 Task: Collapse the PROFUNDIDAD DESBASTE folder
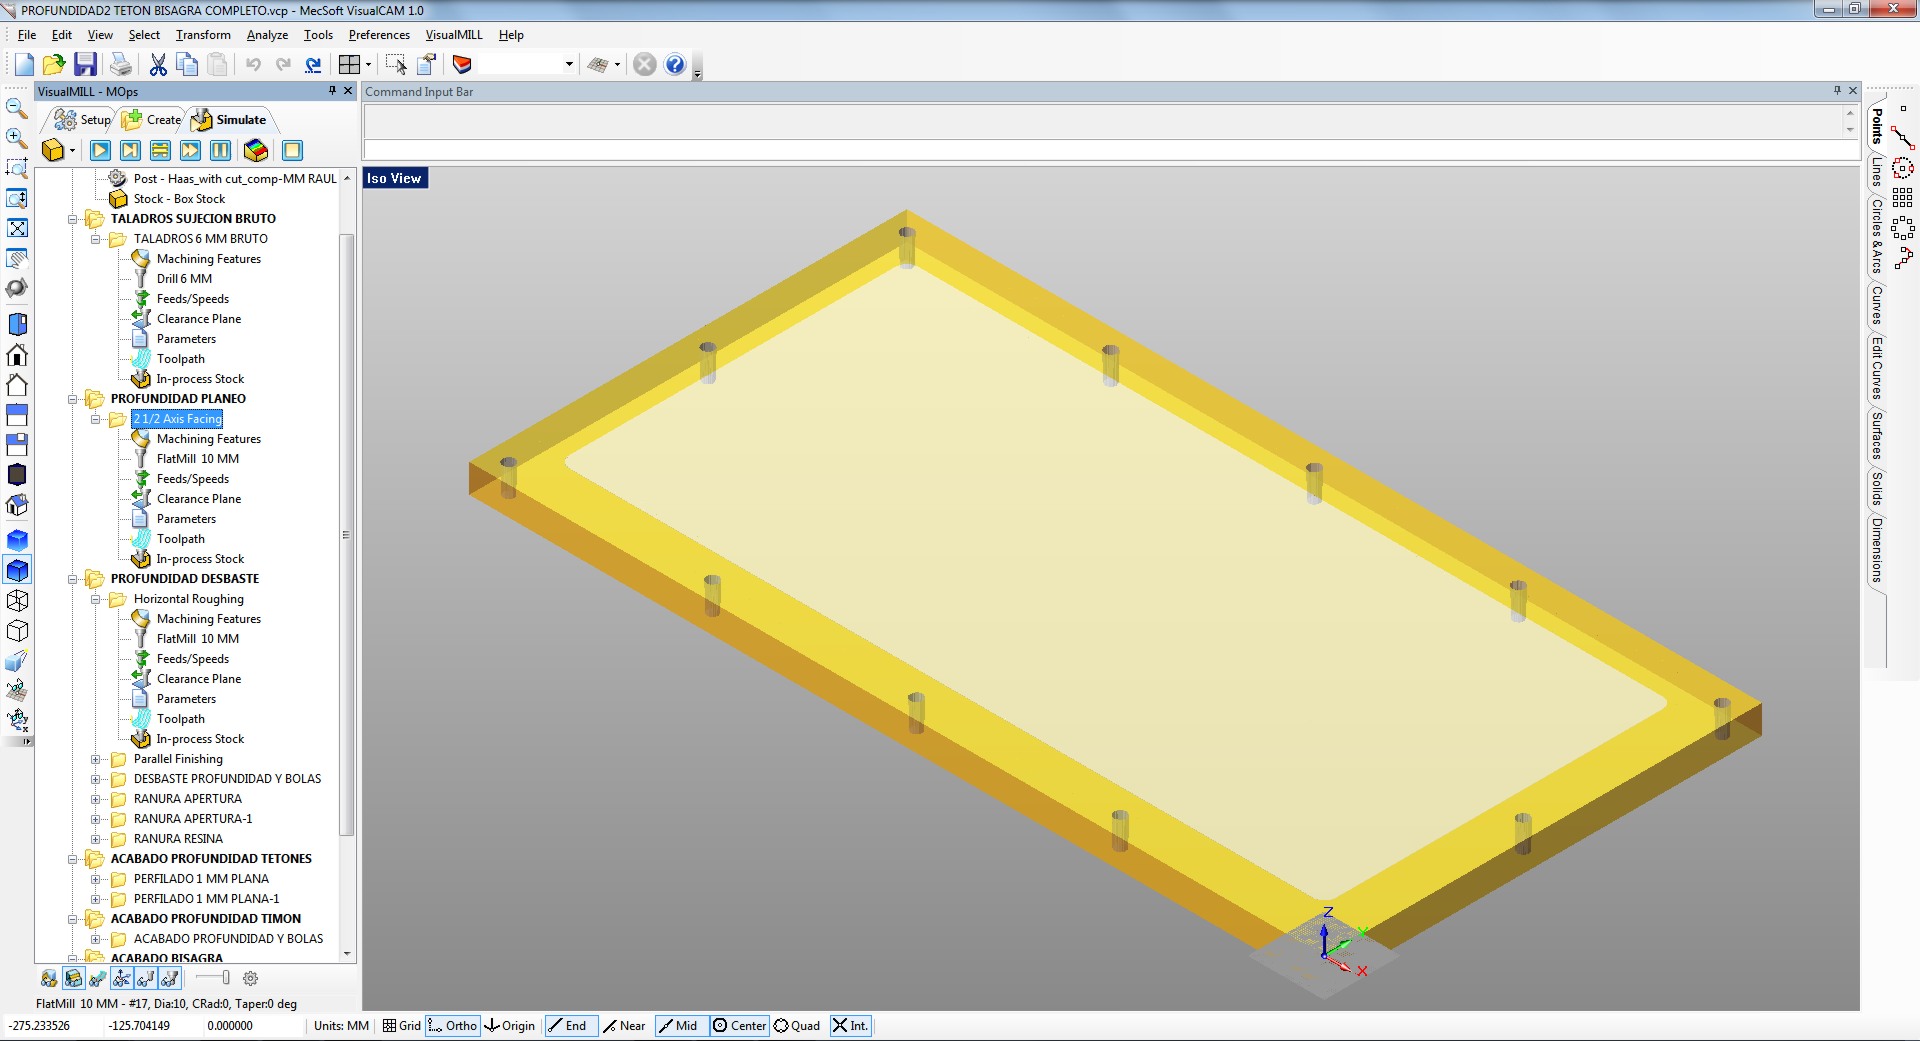click(x=73, y=579)
